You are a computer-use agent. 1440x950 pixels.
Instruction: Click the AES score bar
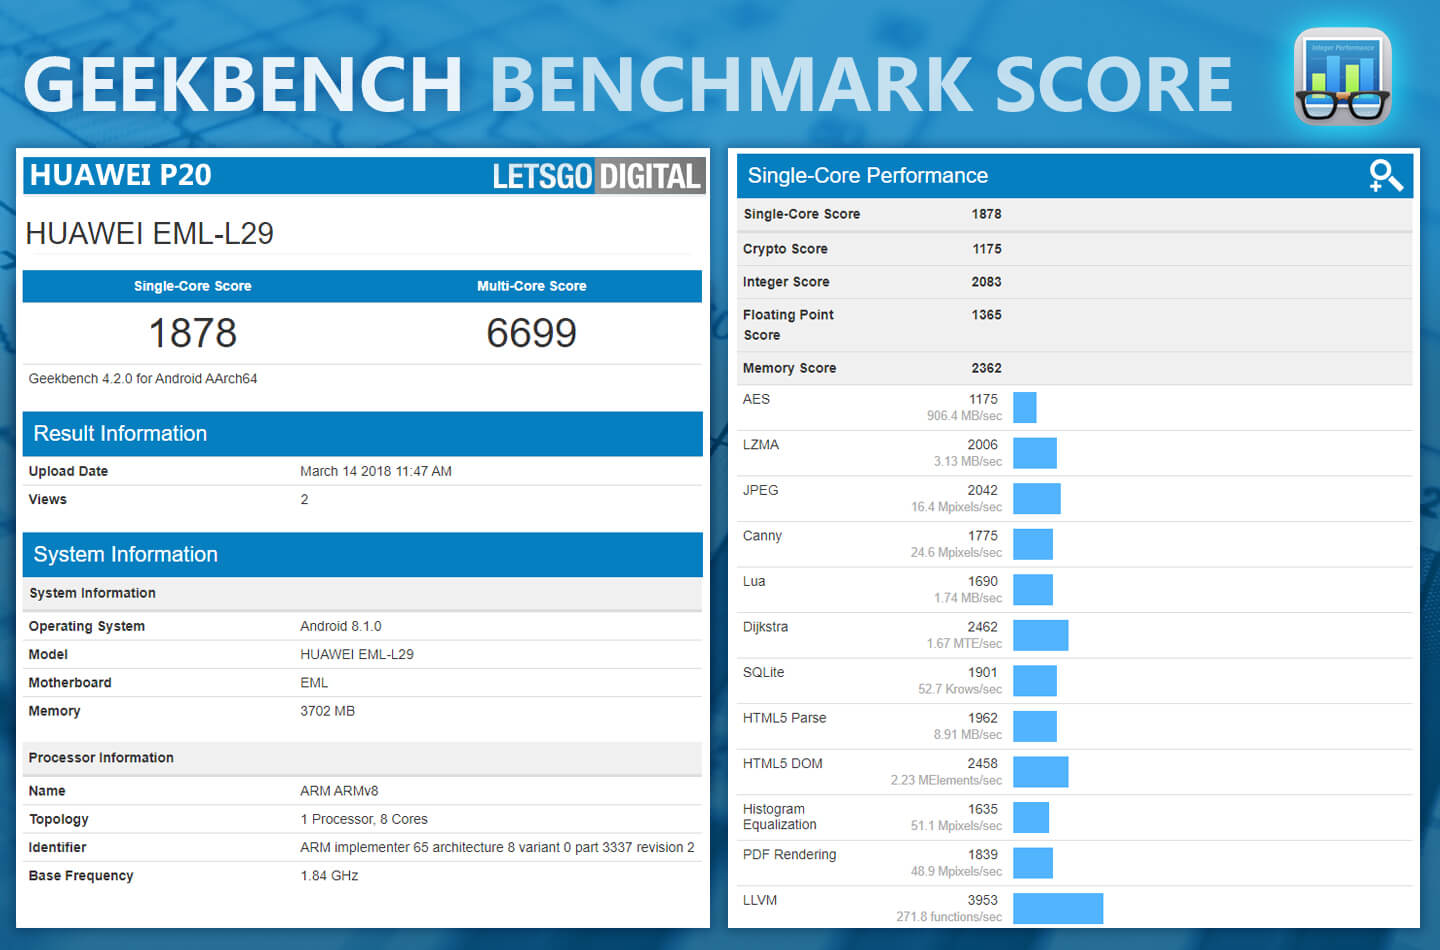[1025, 408]
